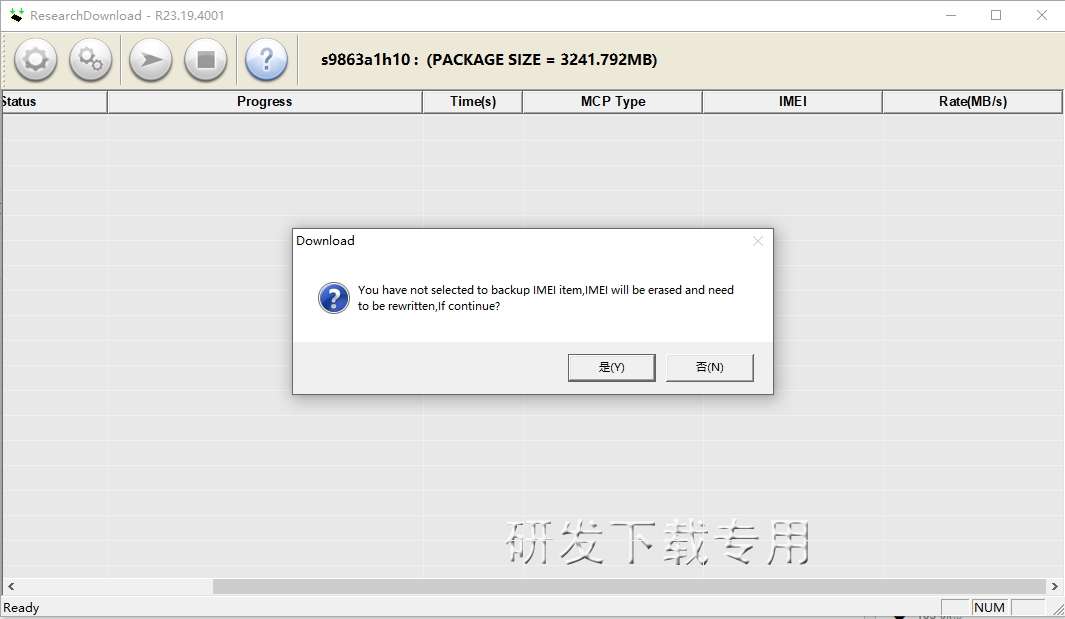Click the horizontal scrollbar thumb

[629, 586]
